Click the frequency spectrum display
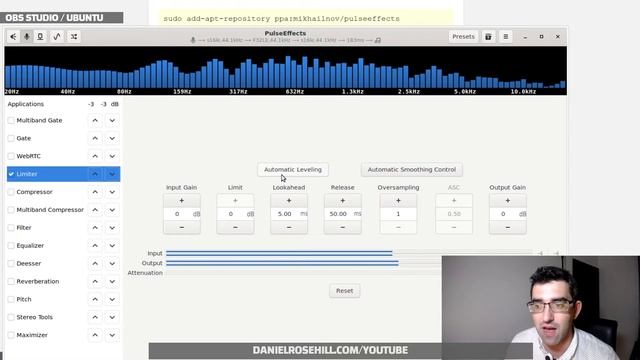Screen dimensions: 640x360 (x=285, y=71)
